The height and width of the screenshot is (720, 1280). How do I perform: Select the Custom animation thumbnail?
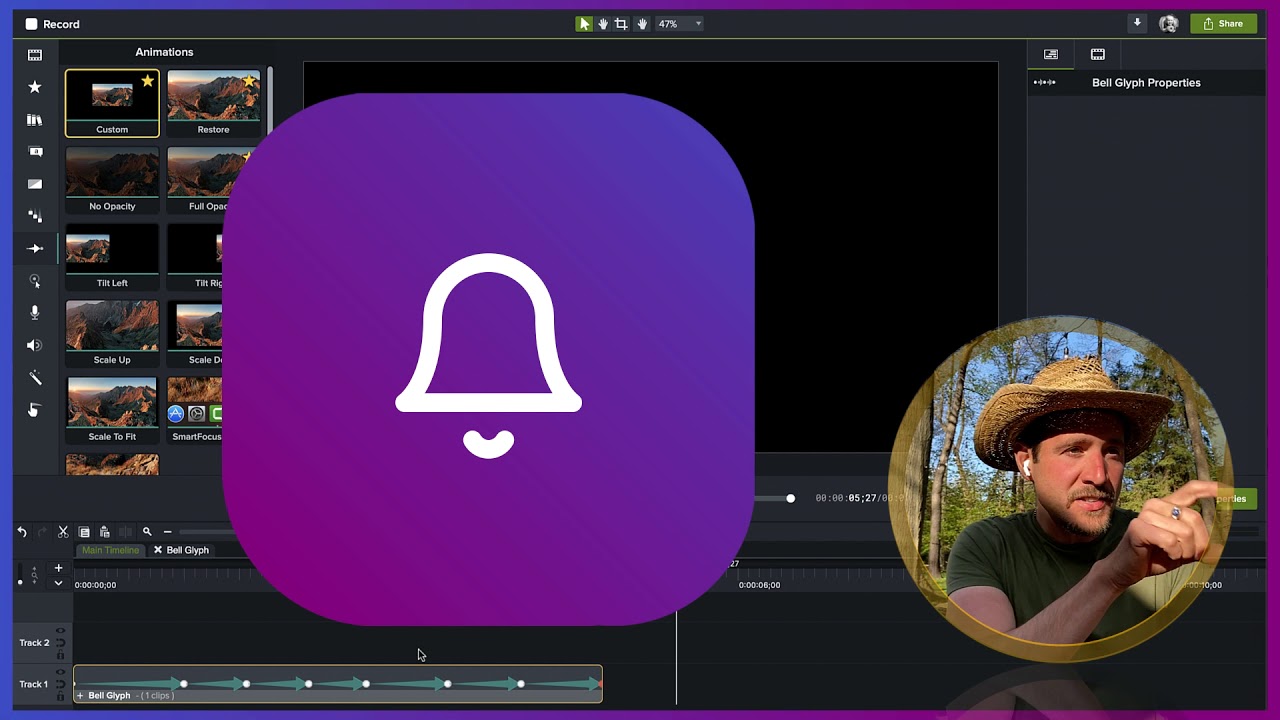[112, 102]
